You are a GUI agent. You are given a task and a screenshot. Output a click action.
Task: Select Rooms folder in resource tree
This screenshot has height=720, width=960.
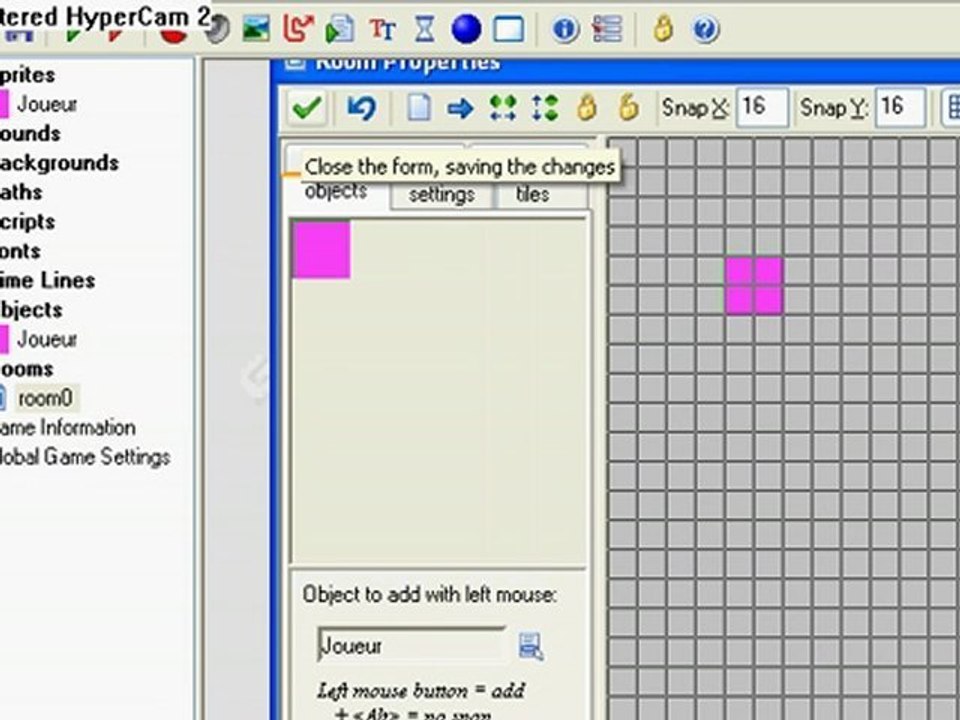(27, 369)
